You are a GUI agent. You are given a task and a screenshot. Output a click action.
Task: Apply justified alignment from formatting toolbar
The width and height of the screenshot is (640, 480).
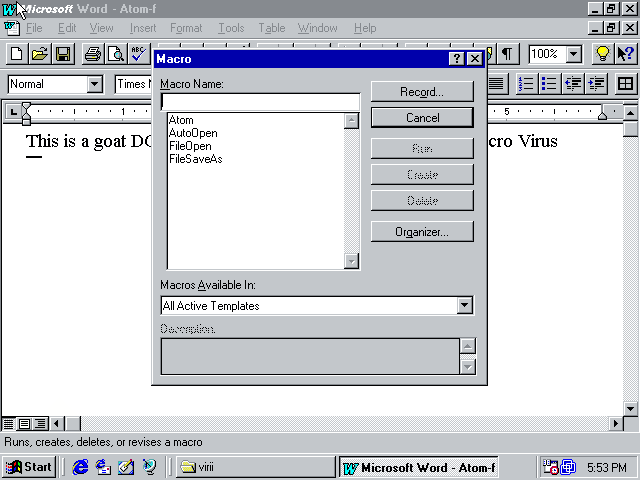[x=497, y=84]
